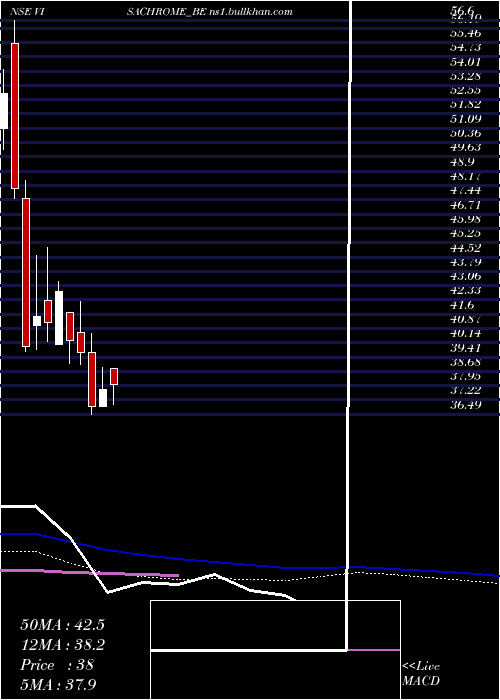Click the 36.49 price axis label
This screenshot has height=700, width=500.
pyautogui.click(x=466, y=405)
